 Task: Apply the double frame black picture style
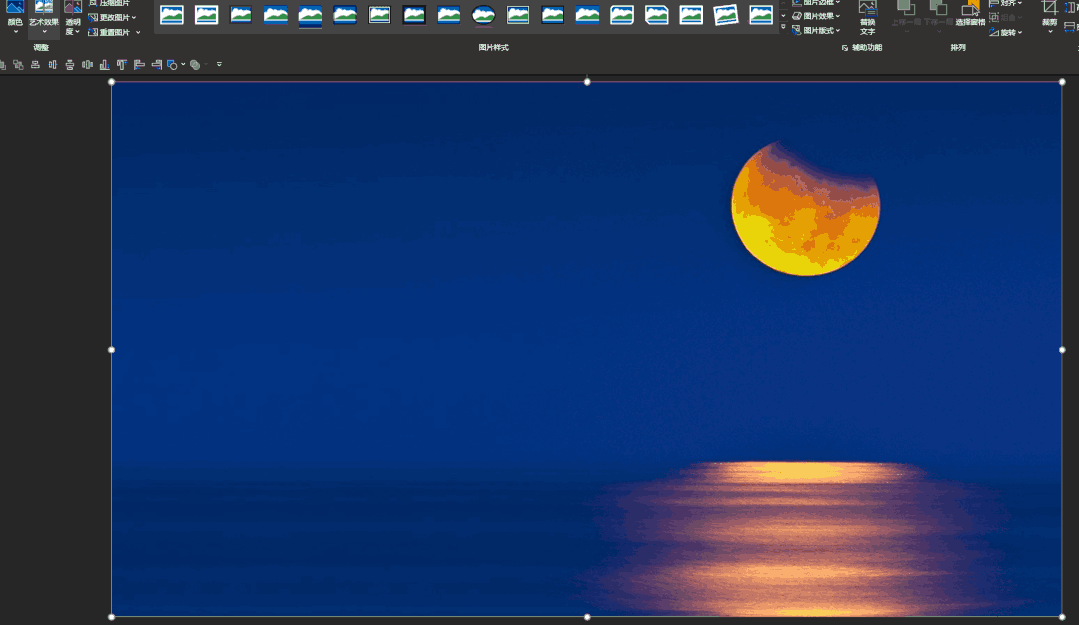[379, 14]
